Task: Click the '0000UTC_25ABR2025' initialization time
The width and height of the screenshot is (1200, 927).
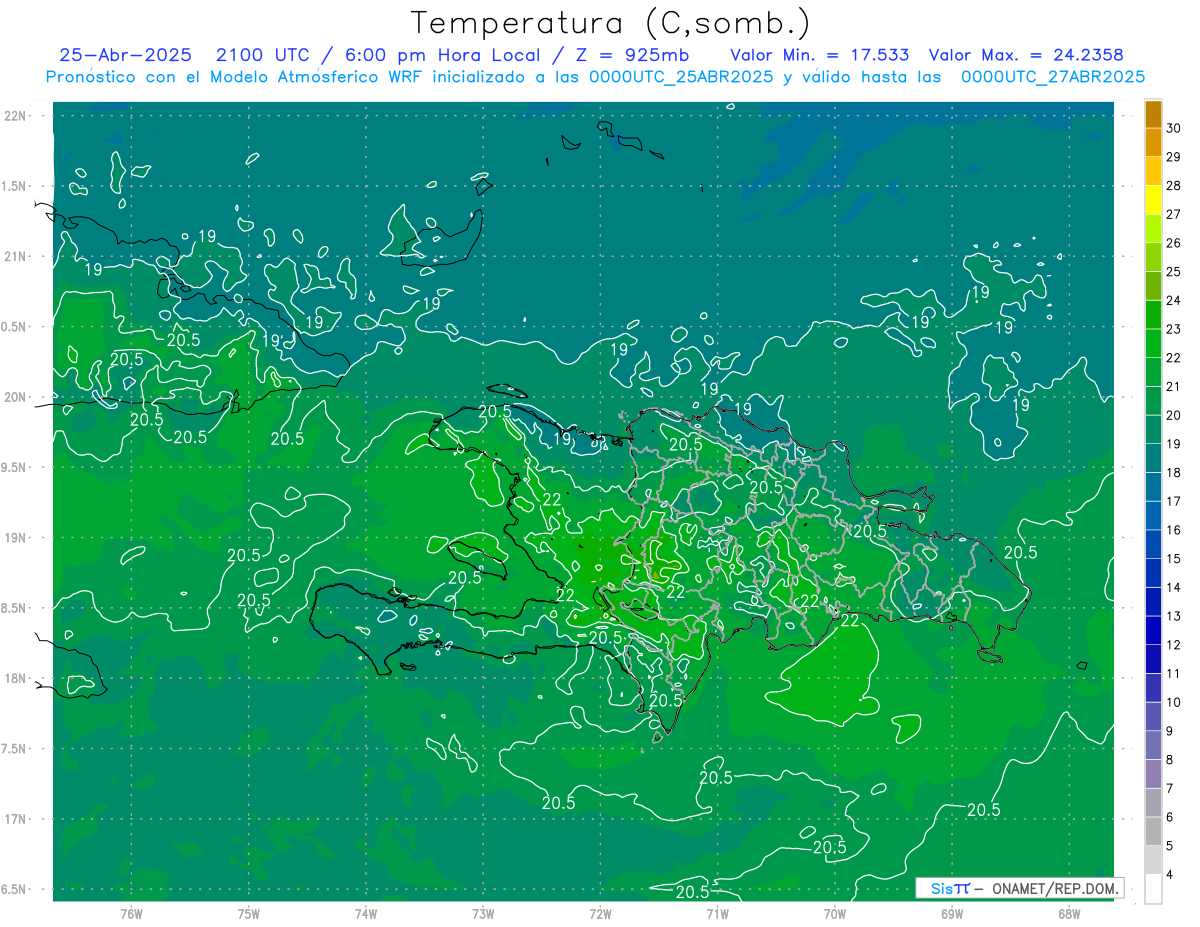Action: tap(680, 77)
